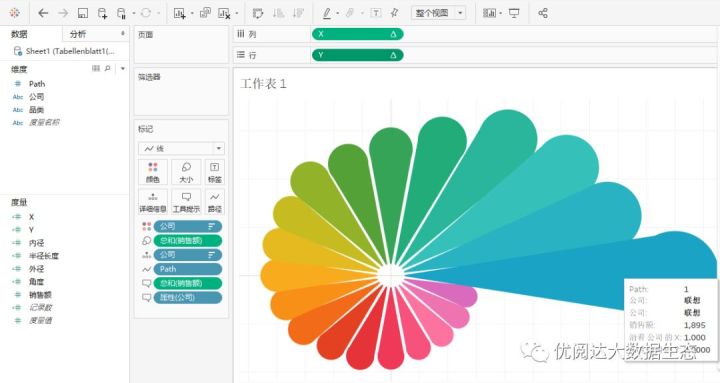720x383 pixels.
Task: Click the 工具提示 marks button
Action: pos(186,202)
